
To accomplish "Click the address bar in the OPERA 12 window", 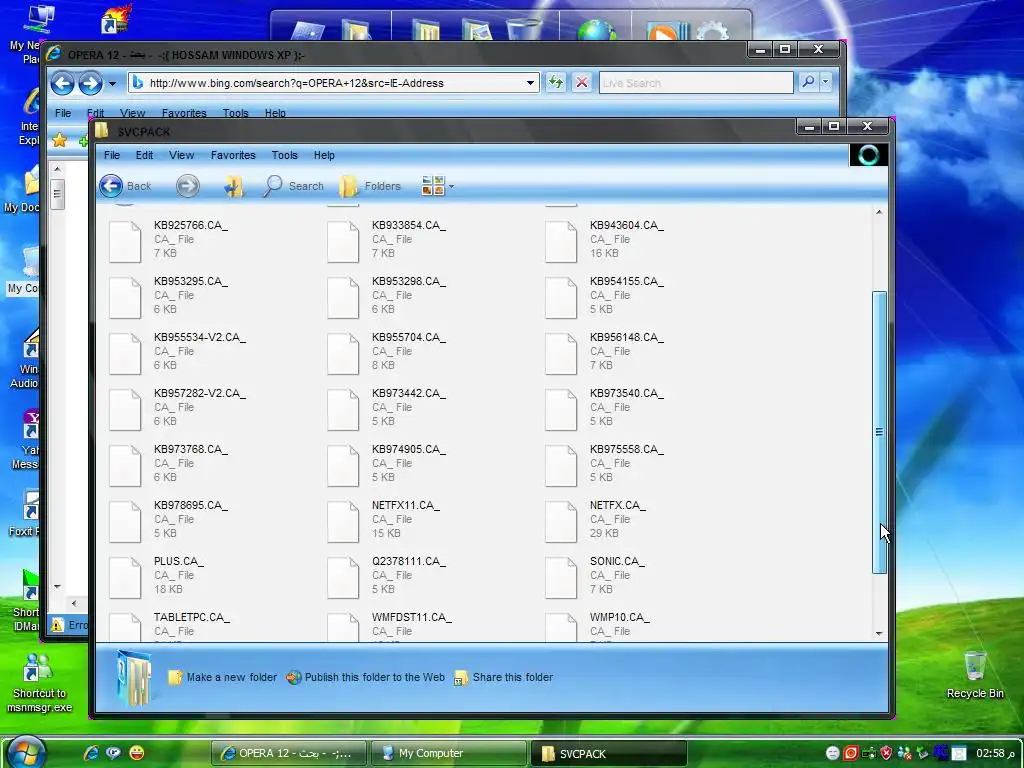I will click(x=333, y=83).
